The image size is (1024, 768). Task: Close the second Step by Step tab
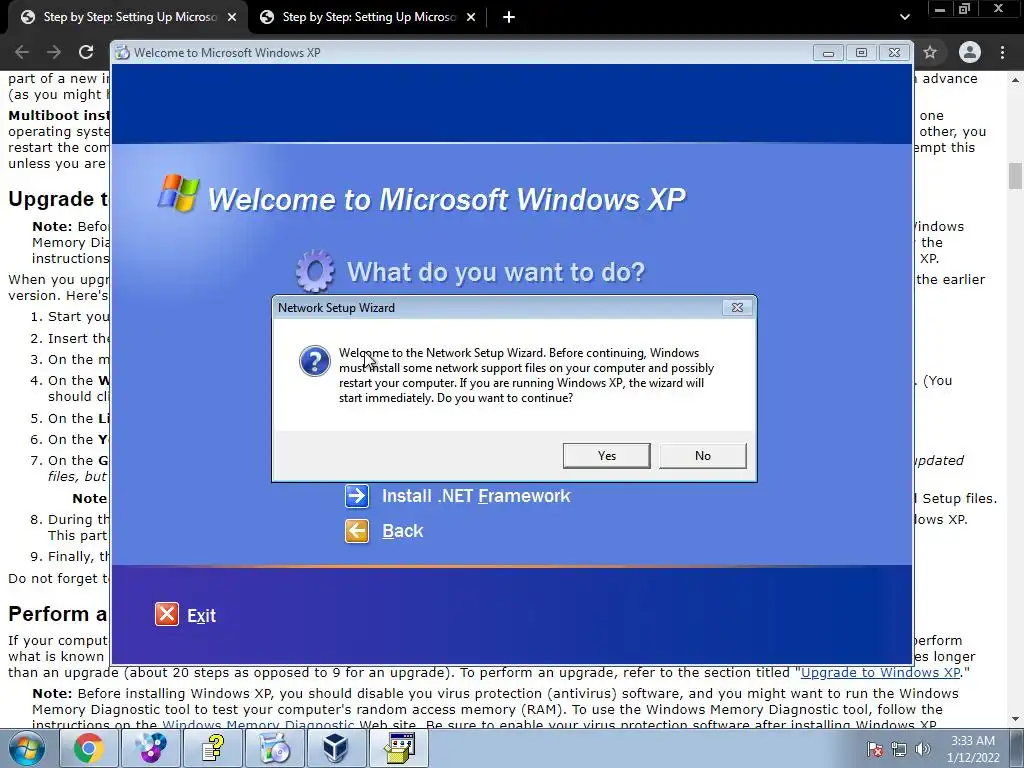click(471, 17)
